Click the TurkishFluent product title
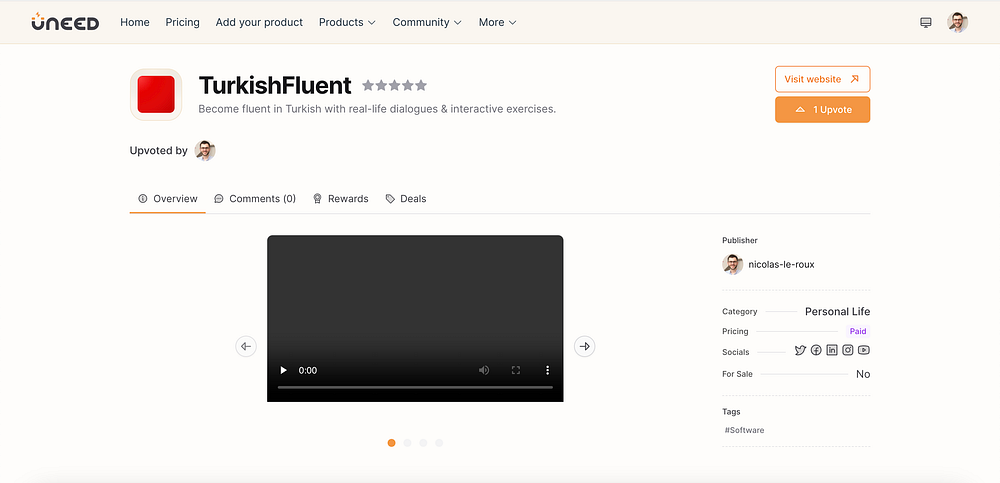Viewport: 1000px width, 483px height. click(x=275, y=85)
